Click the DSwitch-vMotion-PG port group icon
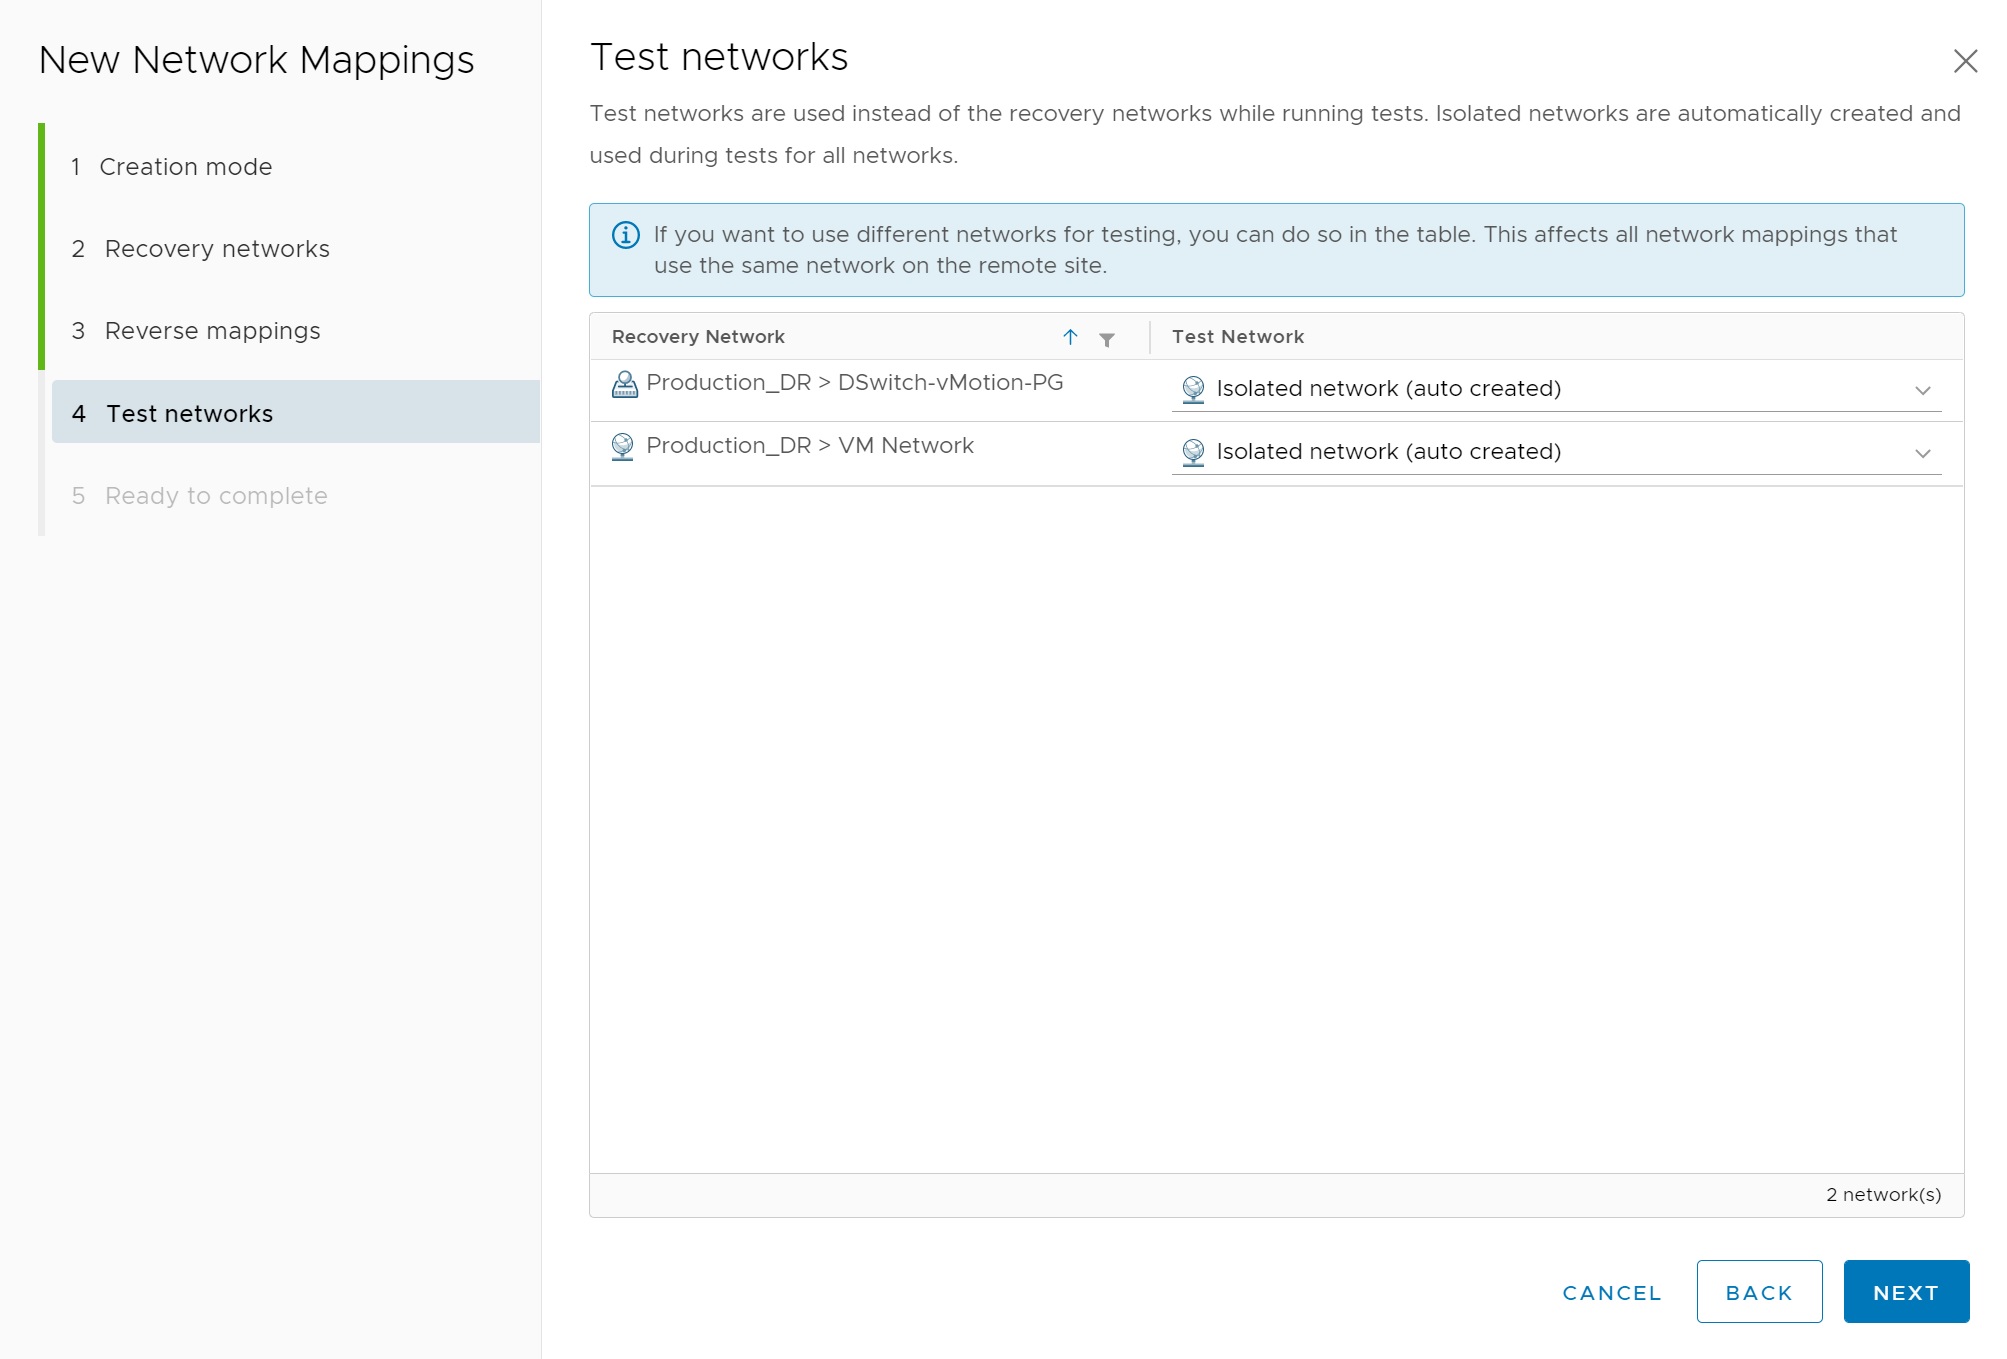The width and height of the screenshot is (2007, 1359). (624, 384)
